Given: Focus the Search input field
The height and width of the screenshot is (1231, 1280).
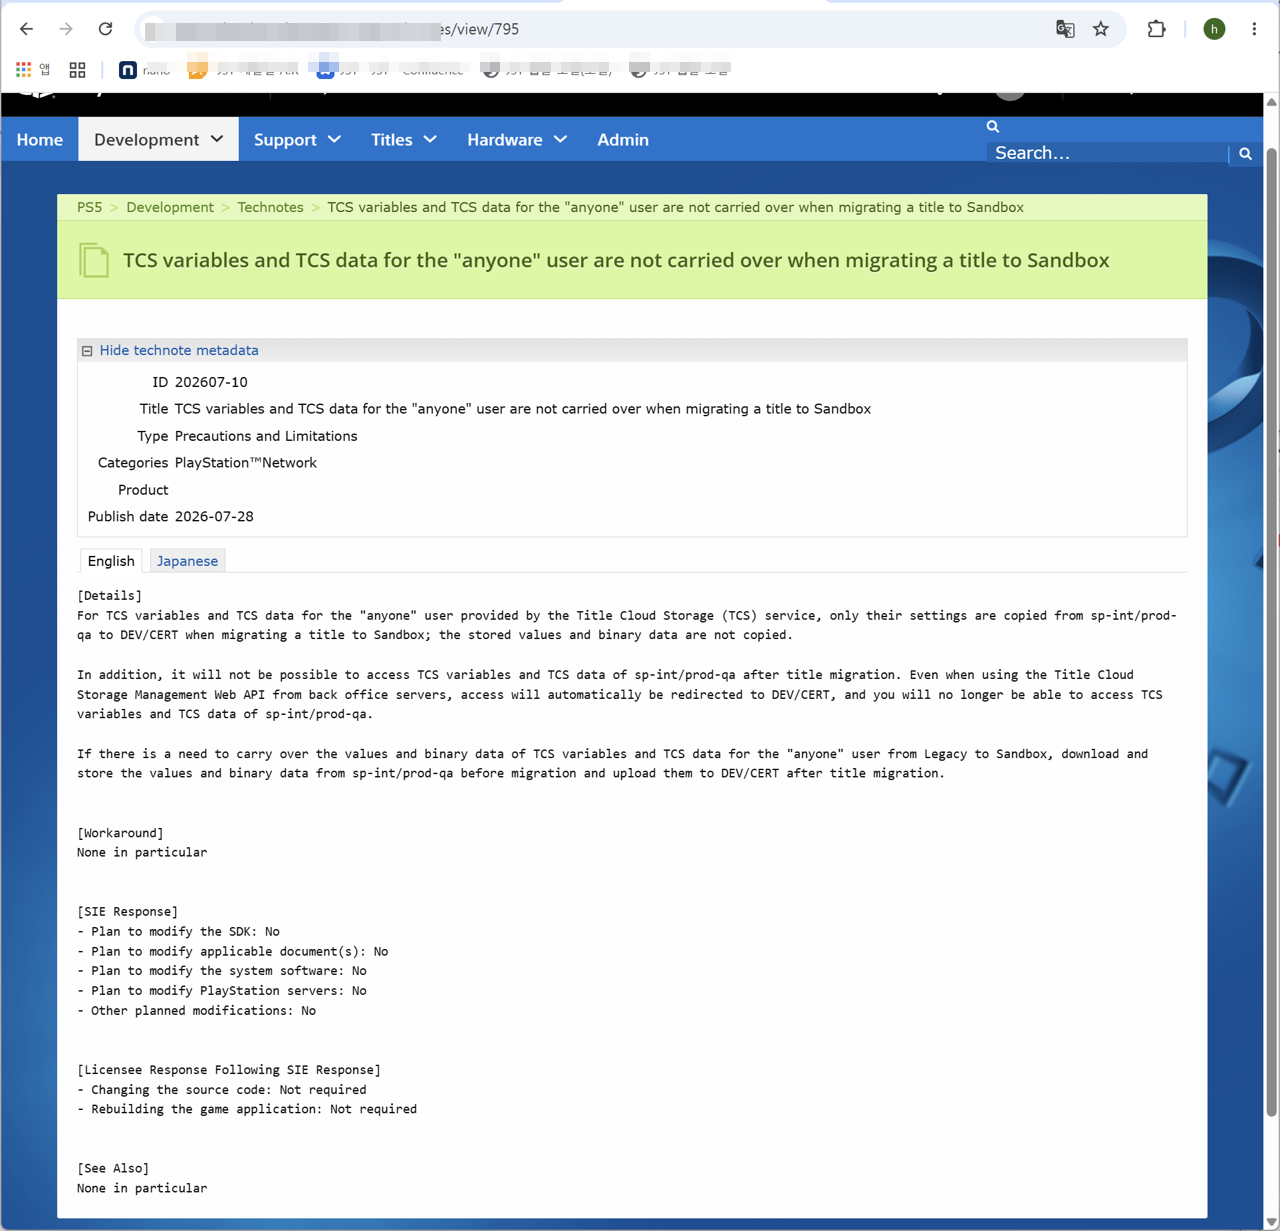Looking at the screenshot, I should [x=1107, y=153].
